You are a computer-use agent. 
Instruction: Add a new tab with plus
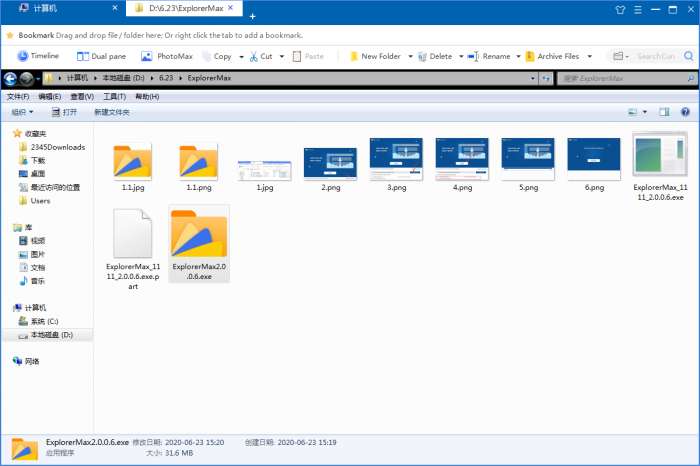[252, 17]
